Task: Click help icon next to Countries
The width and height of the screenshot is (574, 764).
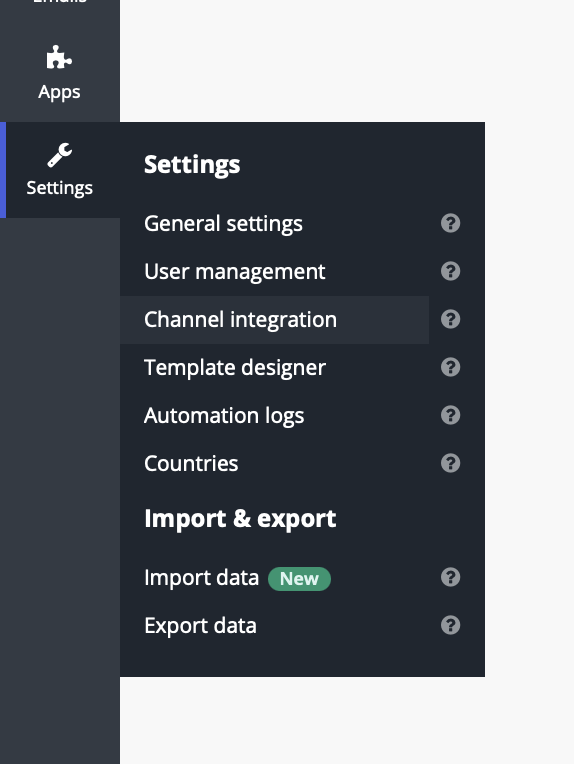Action: pyautogui.click(x=451, y=463)
